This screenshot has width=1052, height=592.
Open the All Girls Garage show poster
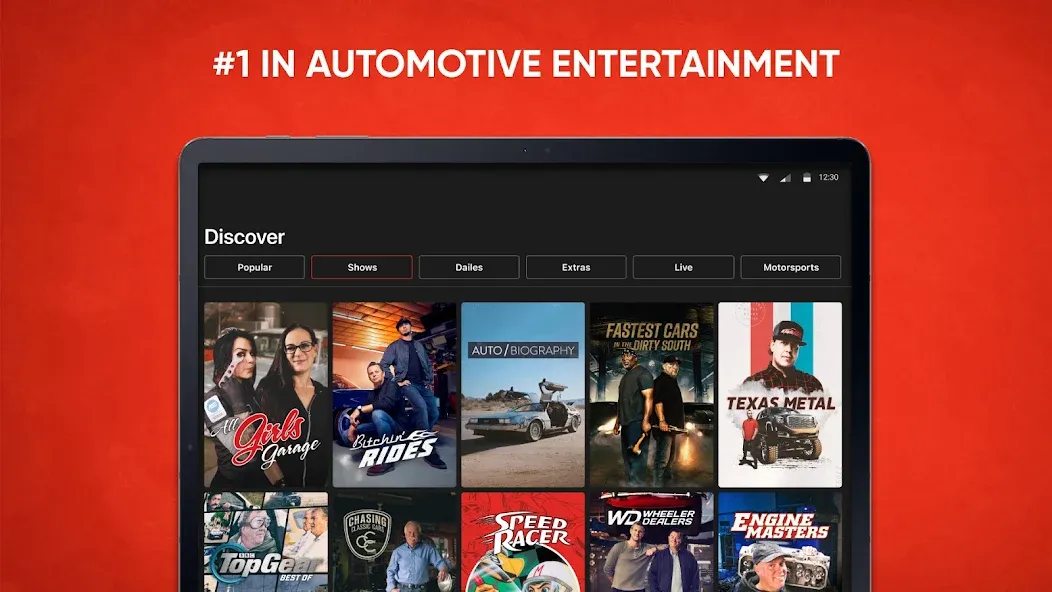point(266,395)
